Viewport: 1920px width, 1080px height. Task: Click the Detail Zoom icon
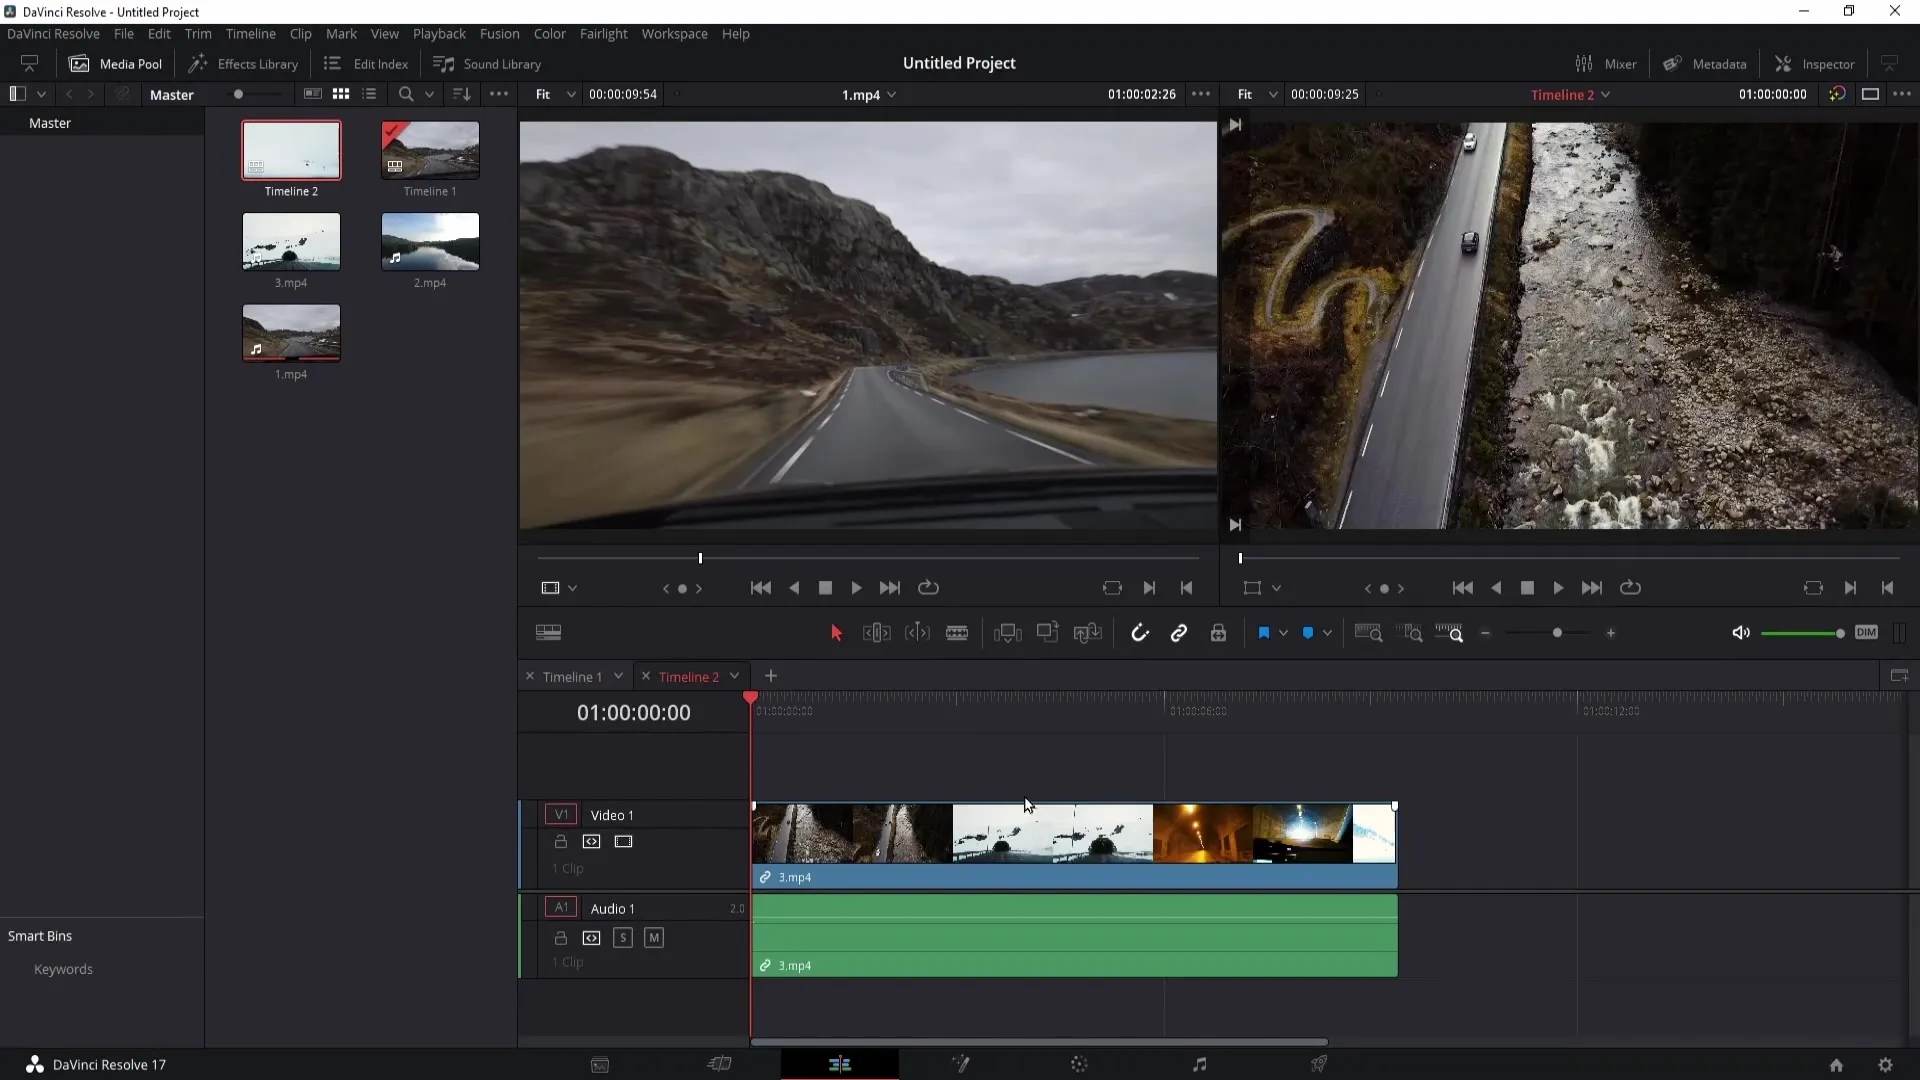(x=1410, y=633)
